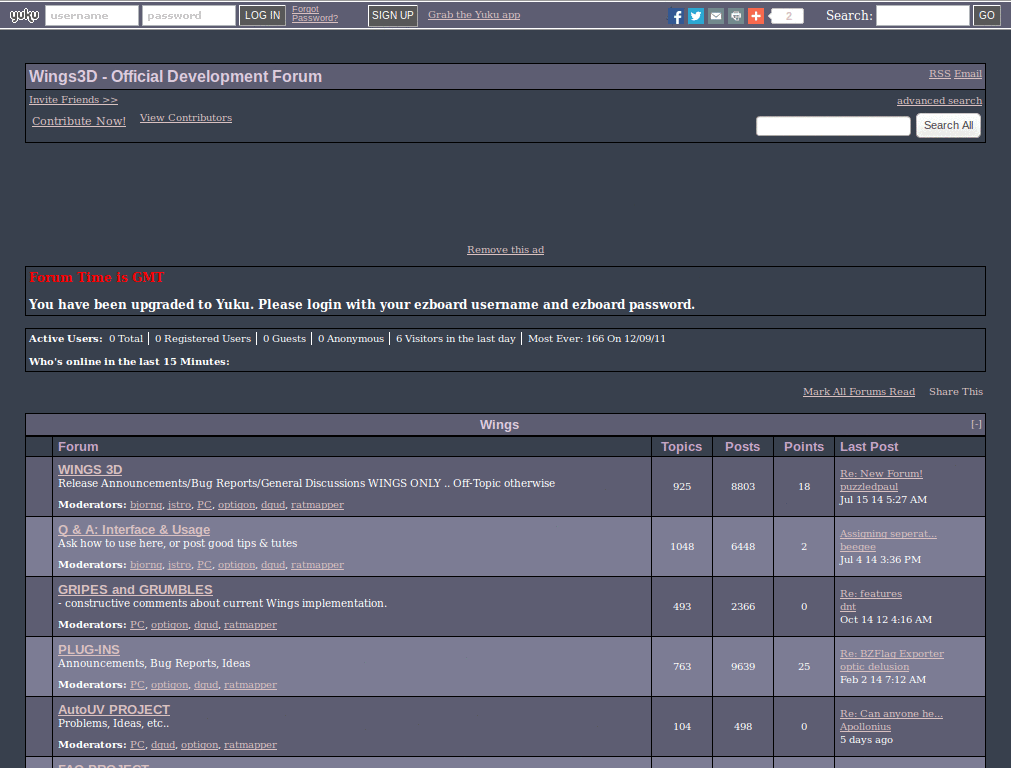Focus the top bar Search field
The height and width of the screenshot is (768, 1024).
point(922,15)
